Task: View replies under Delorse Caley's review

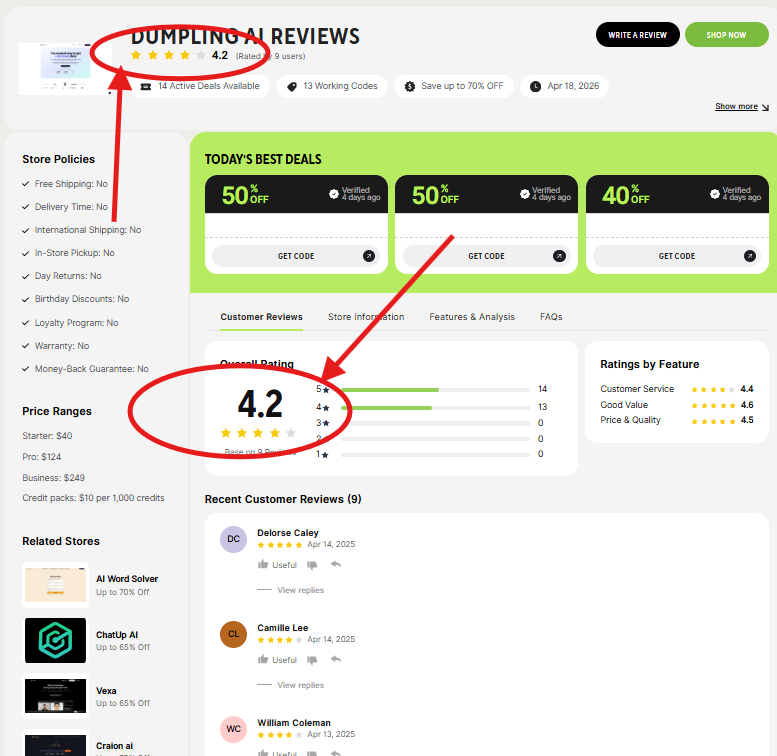Action: point(300,590)
